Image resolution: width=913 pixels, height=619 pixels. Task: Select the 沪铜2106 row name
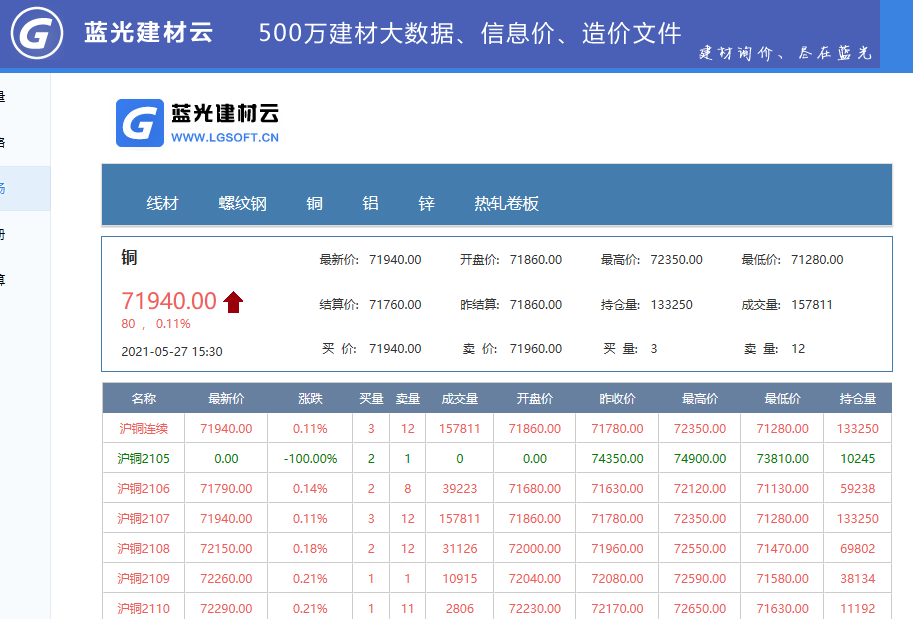(143, 489)
